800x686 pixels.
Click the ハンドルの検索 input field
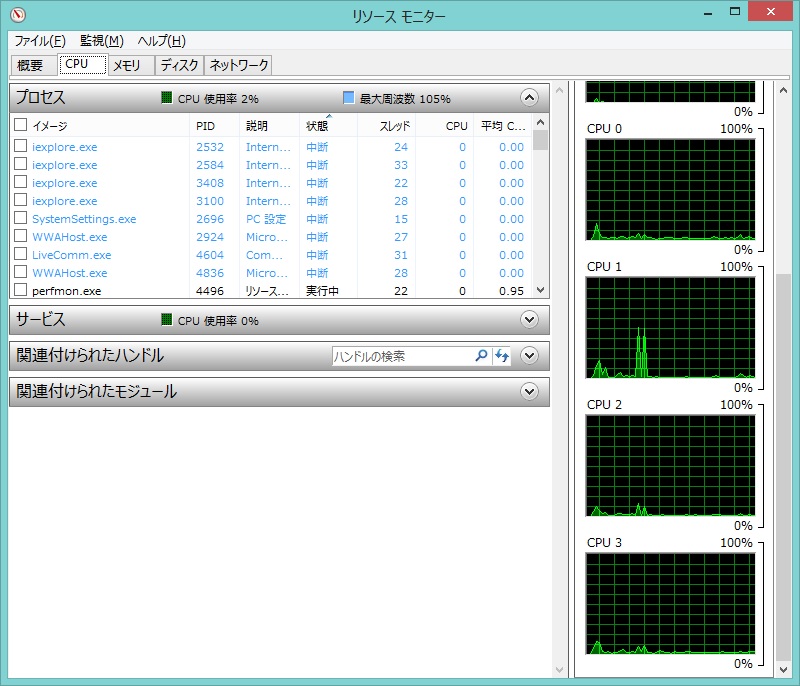(x=400, y=356)
